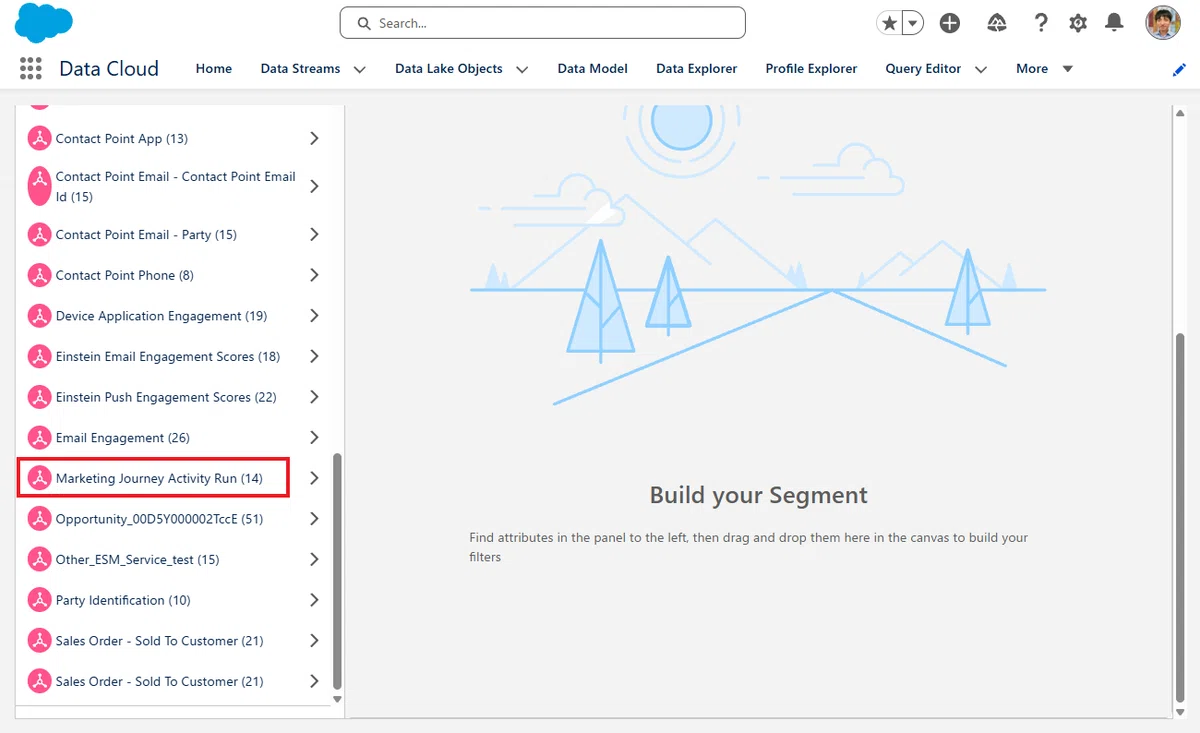Screen dimensions: 1200x733
Task: Expand Contact Point Email - Party chevron
Action: pos(314,234)
